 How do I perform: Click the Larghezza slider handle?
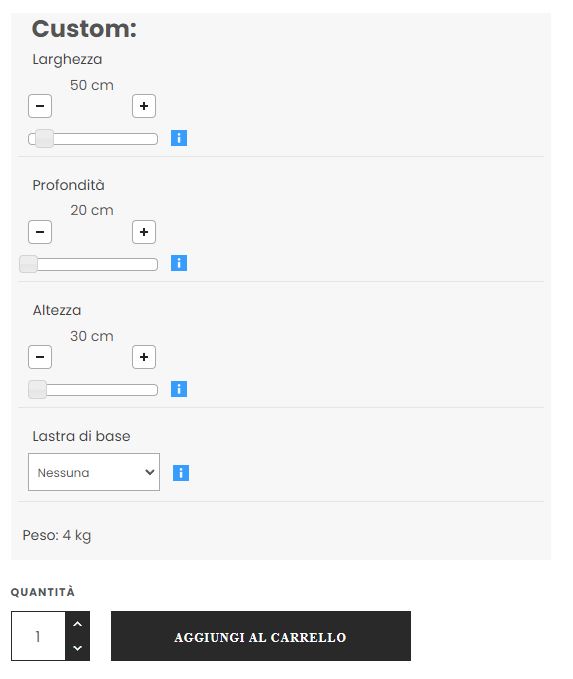pyautogui.click(x=45, y=139)
